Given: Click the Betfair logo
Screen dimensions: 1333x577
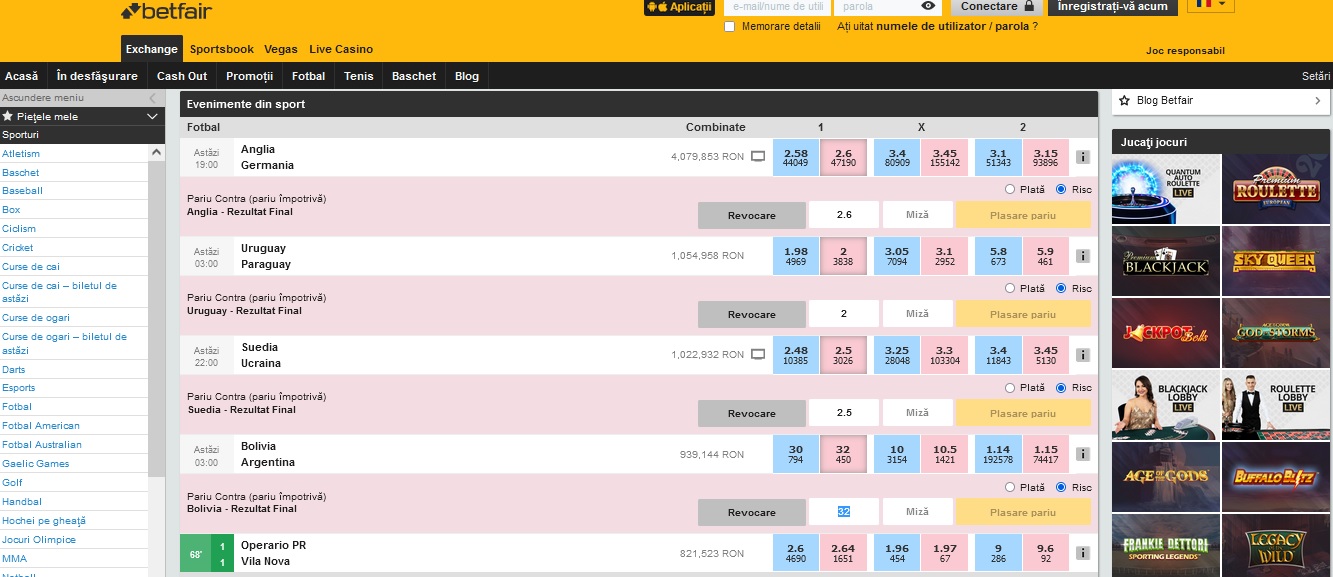Looking at the screenshot, I should [x=166, y=11].
